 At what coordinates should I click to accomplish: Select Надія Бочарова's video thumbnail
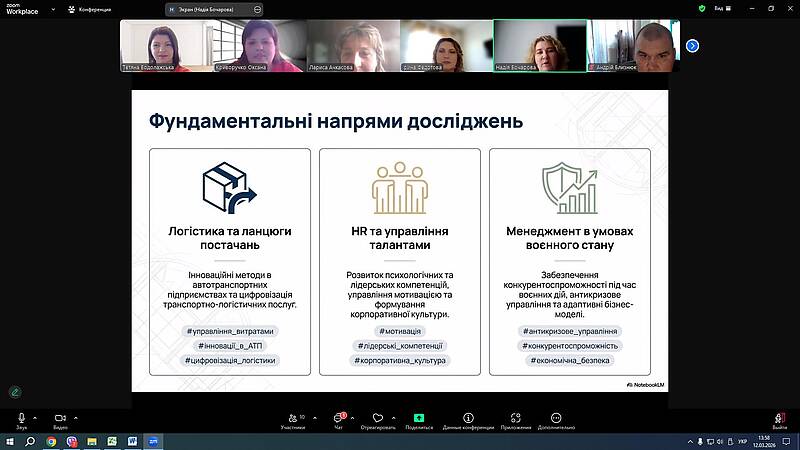pos(539,45)
